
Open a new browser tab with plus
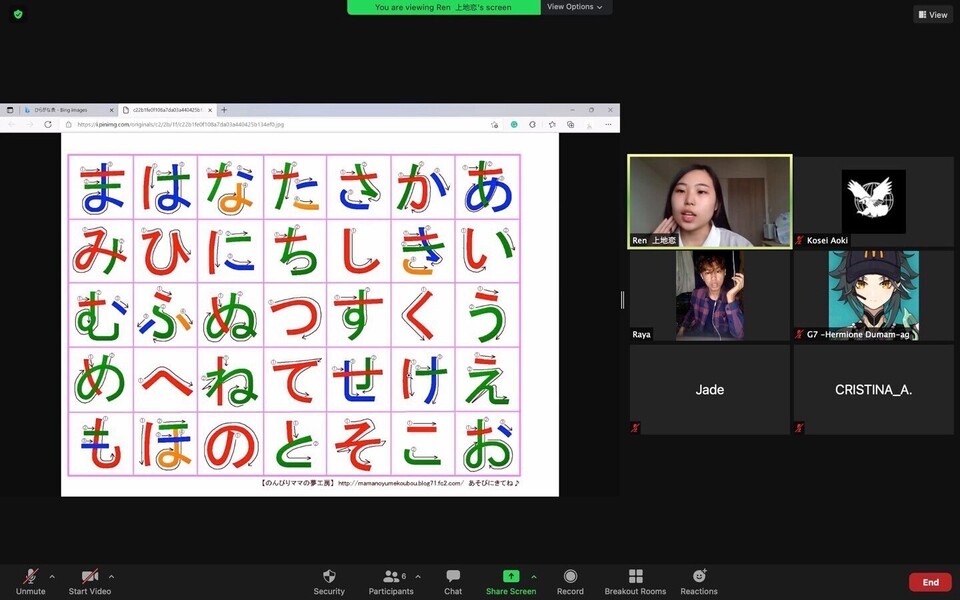click(224, 110)
